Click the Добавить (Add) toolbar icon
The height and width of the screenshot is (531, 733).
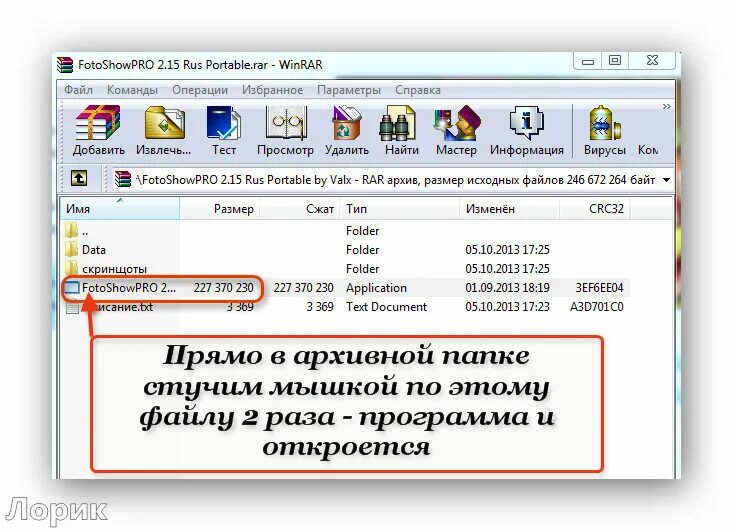(x=98, y=122)
